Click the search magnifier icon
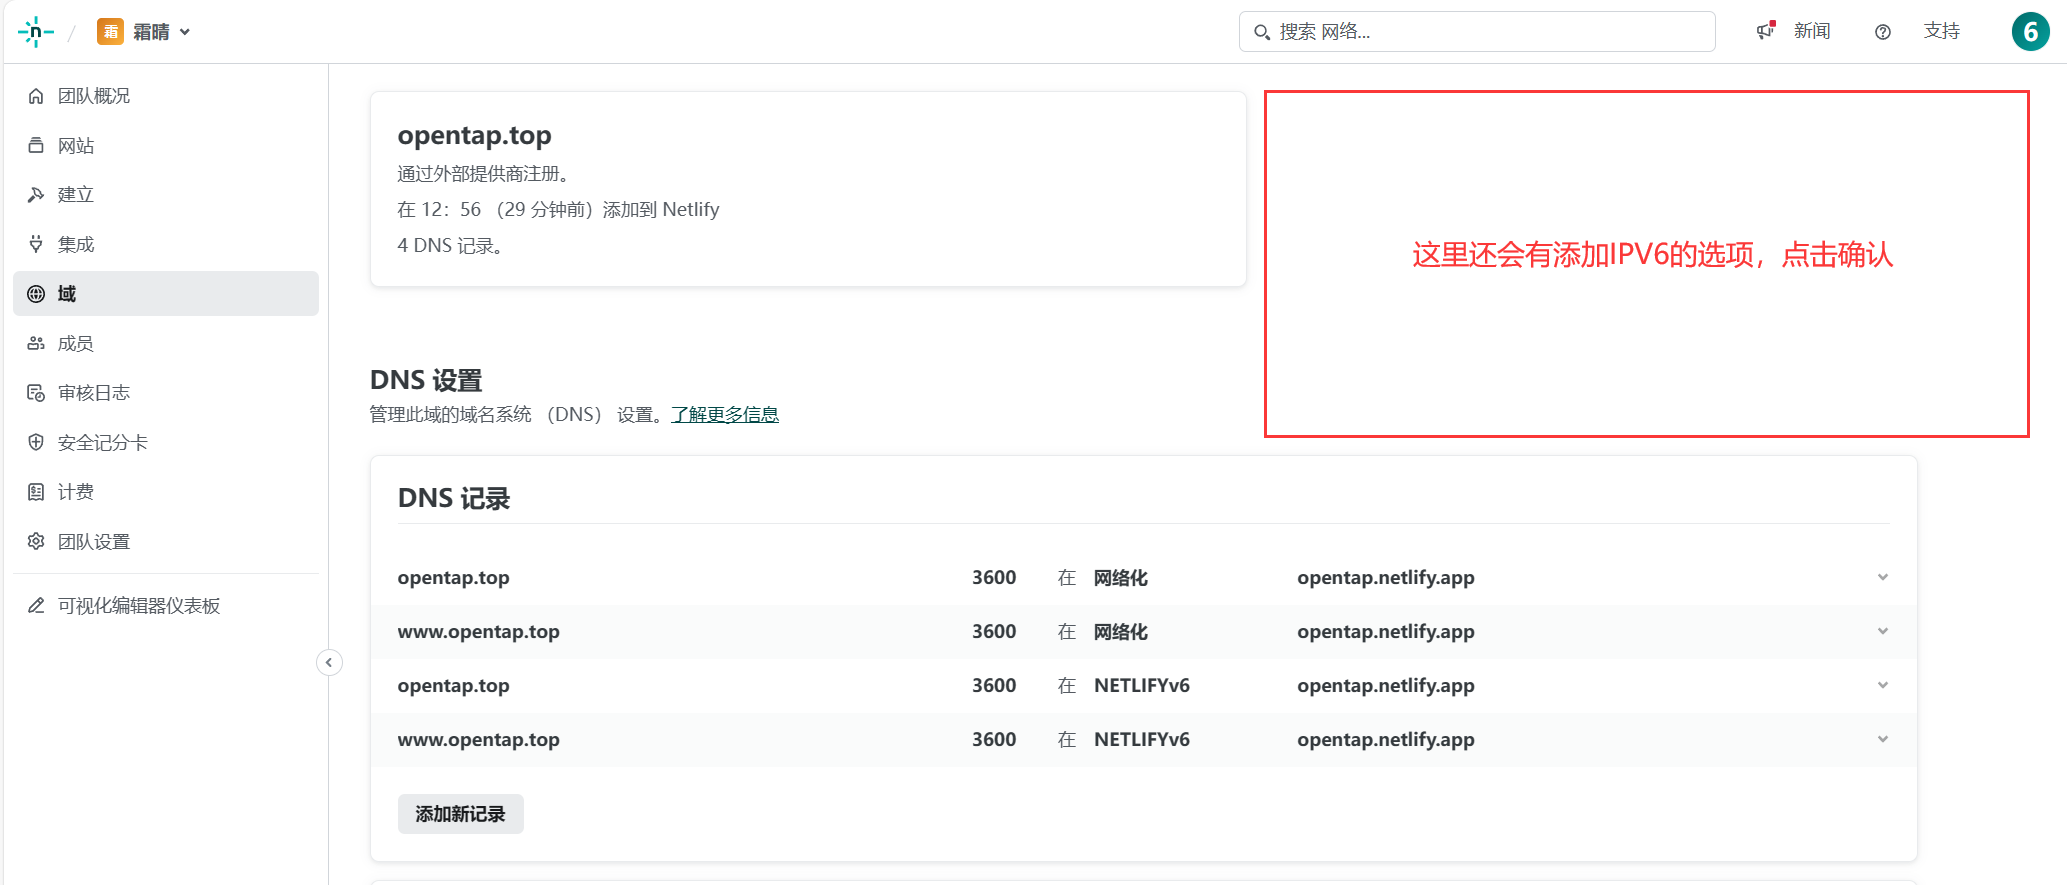The height and width of the screenshot is (885, 2067). click(1262, 32)
